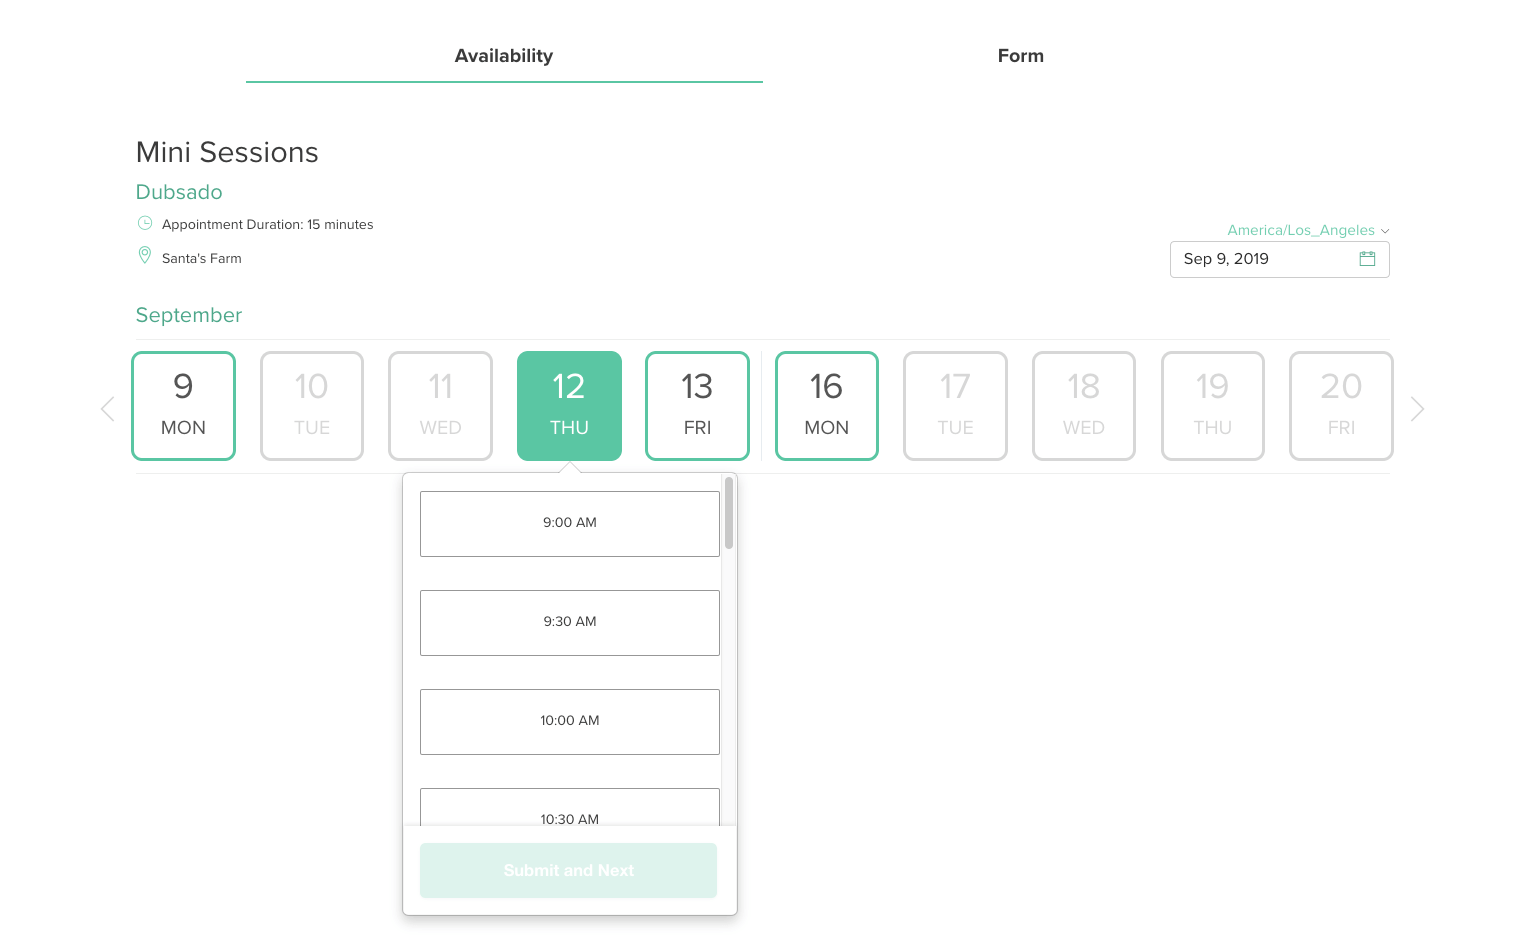Click the location pin icon by Santa's Farm
1540x951 pixels.
pos(145,256)
